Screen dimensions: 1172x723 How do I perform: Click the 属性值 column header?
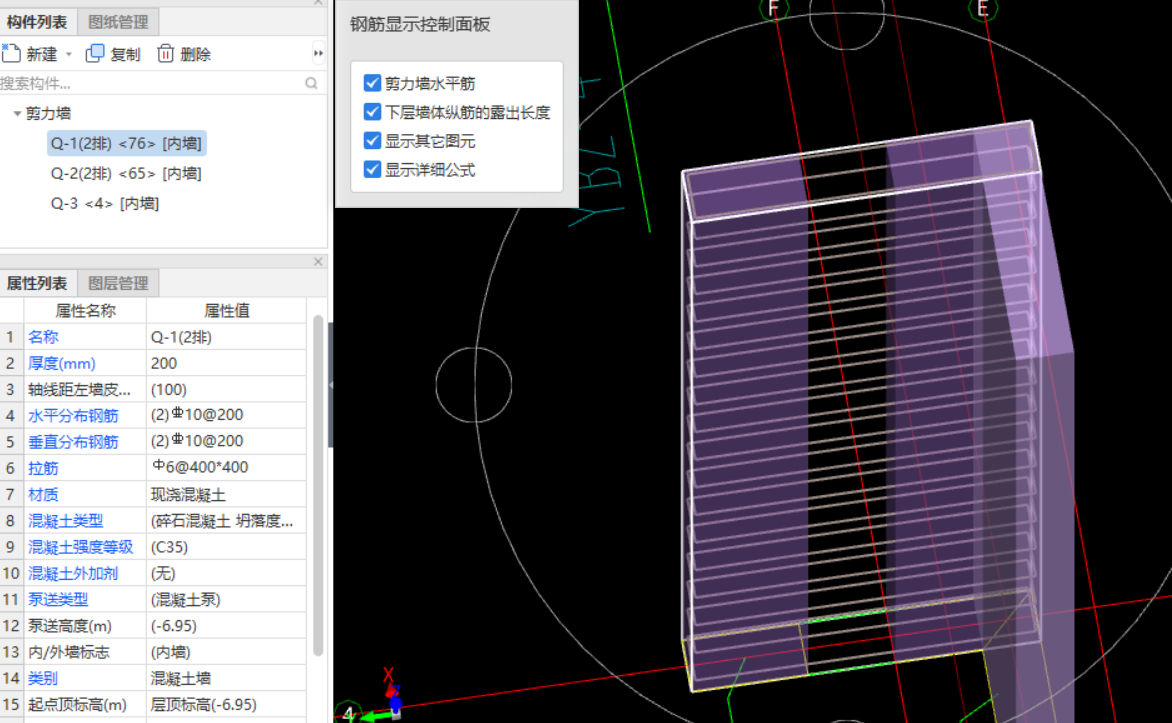pyautogui.click(x=226, y=310)
